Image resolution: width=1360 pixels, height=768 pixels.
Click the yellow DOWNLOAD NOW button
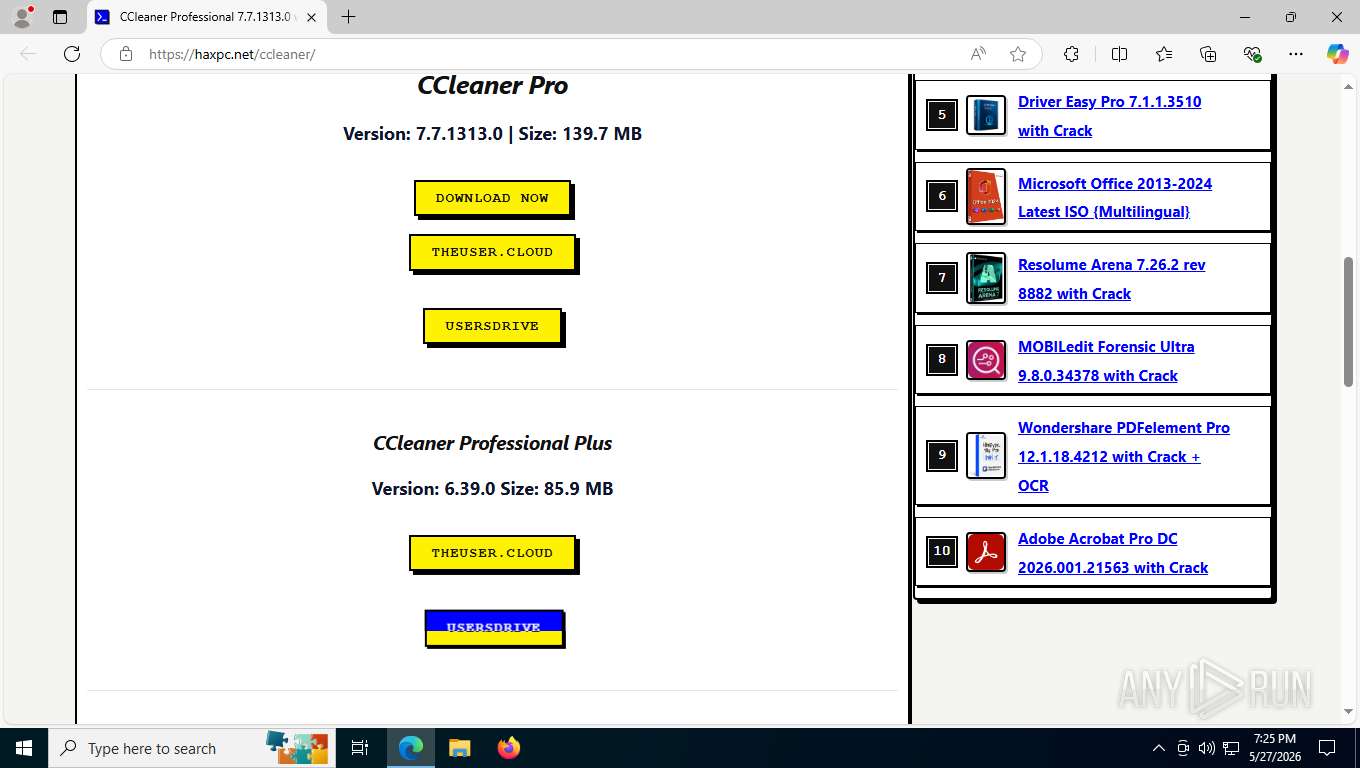(x=492, y=198)
